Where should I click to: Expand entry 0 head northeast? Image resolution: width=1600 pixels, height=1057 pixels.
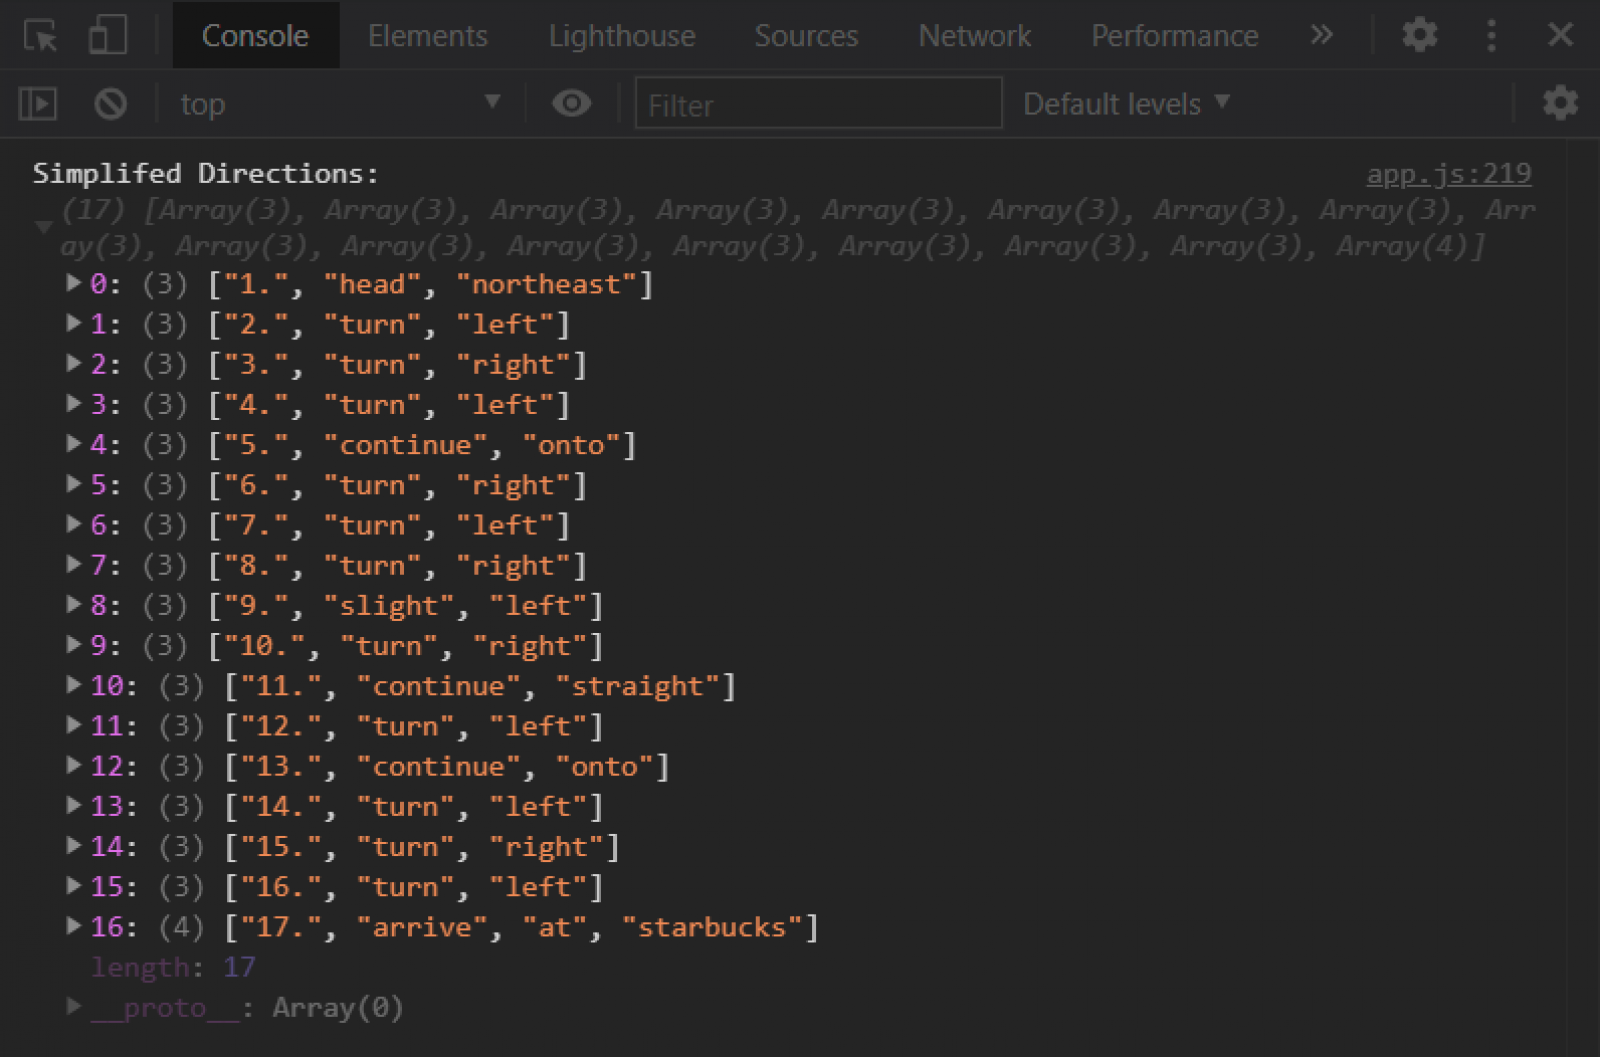(73, 283)
